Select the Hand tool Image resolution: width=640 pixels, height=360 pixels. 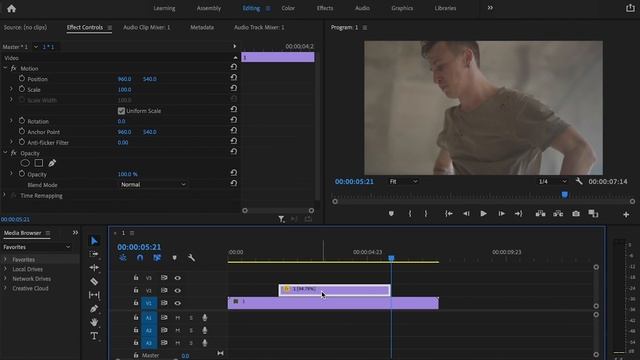(94, 322)
